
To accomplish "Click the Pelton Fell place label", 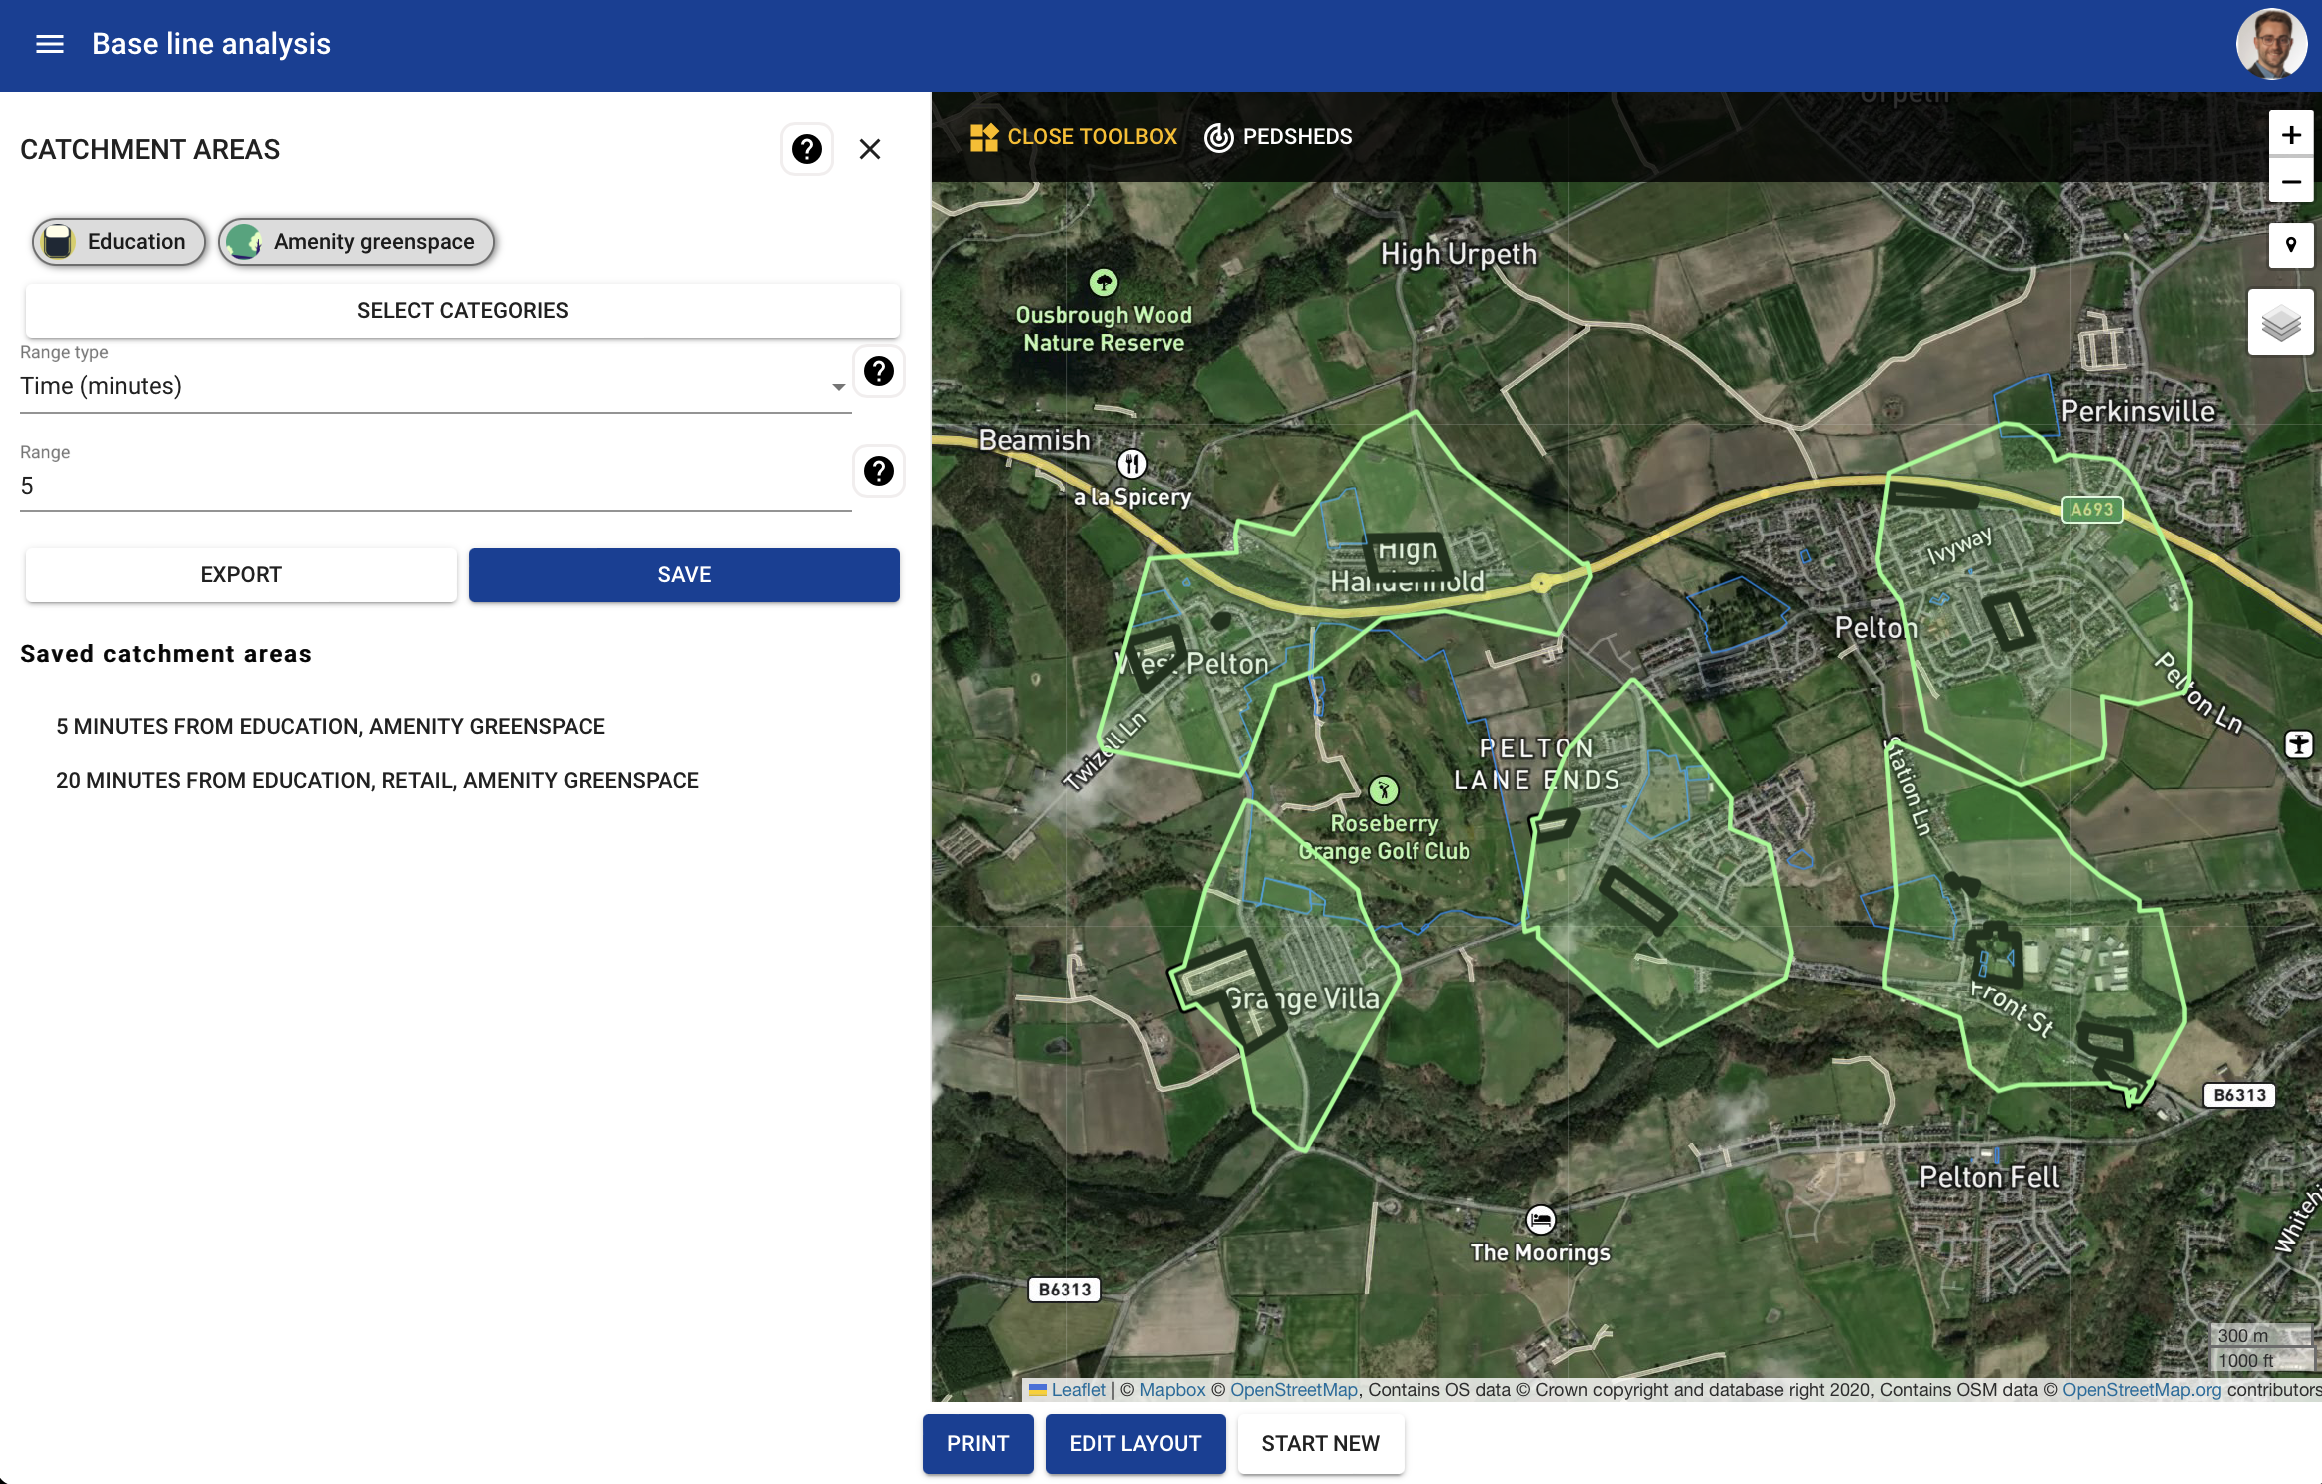I will point(1988,1177).
